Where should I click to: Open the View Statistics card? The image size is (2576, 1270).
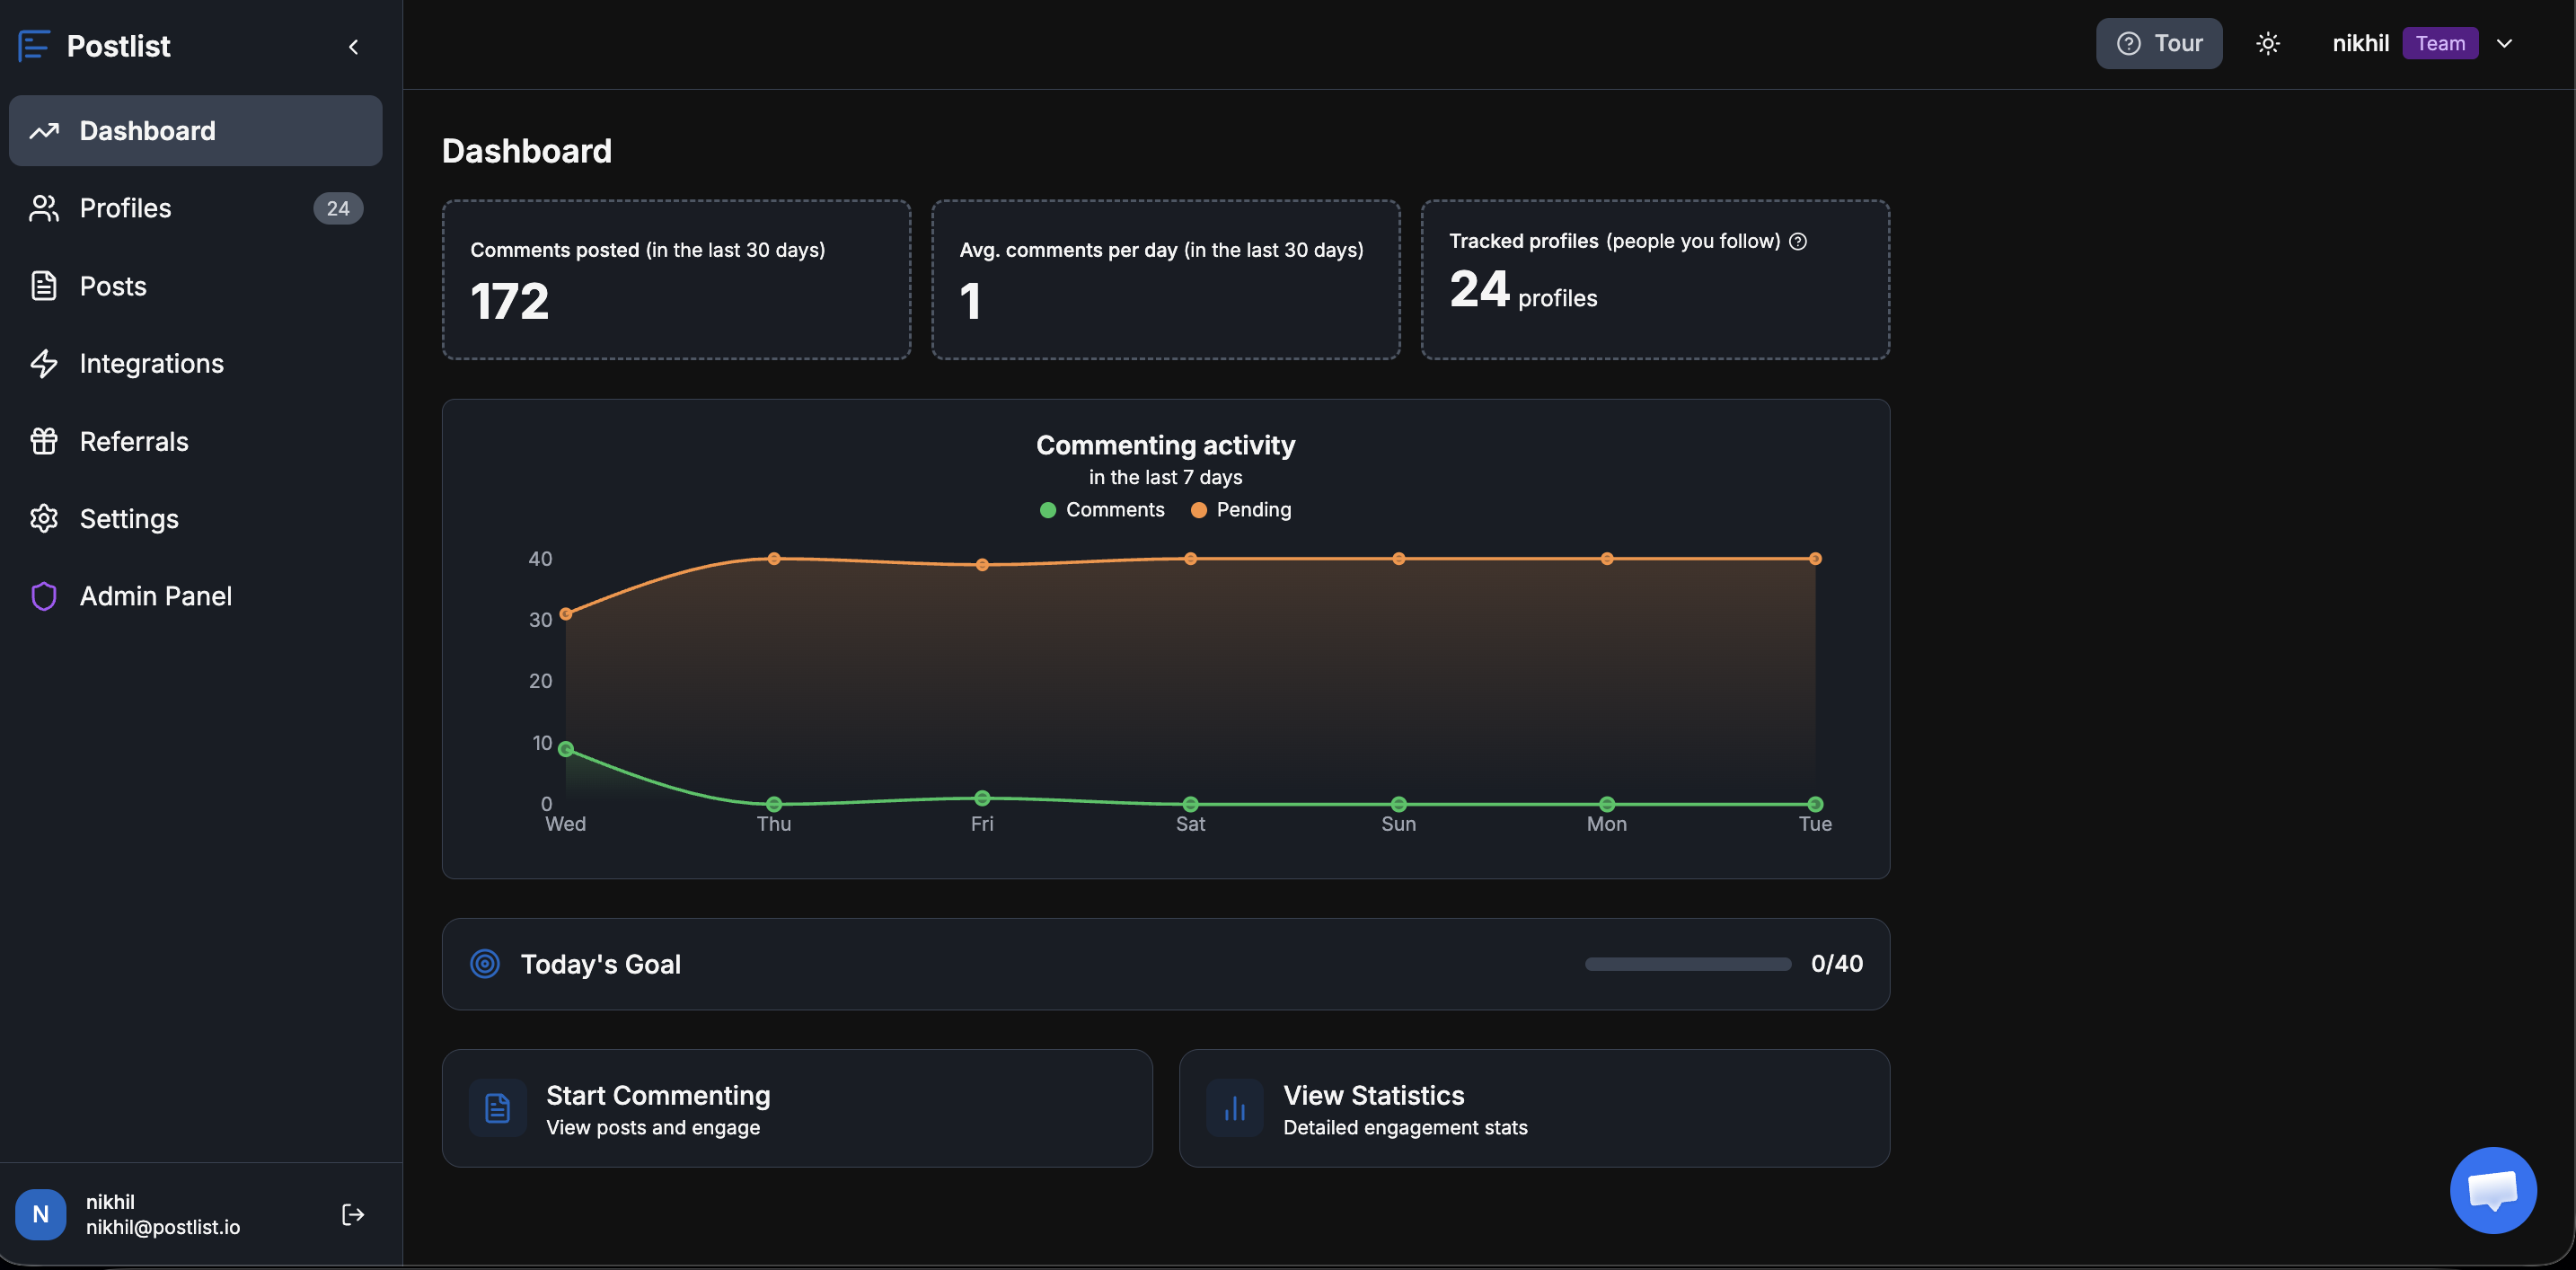point(1533,1108)
